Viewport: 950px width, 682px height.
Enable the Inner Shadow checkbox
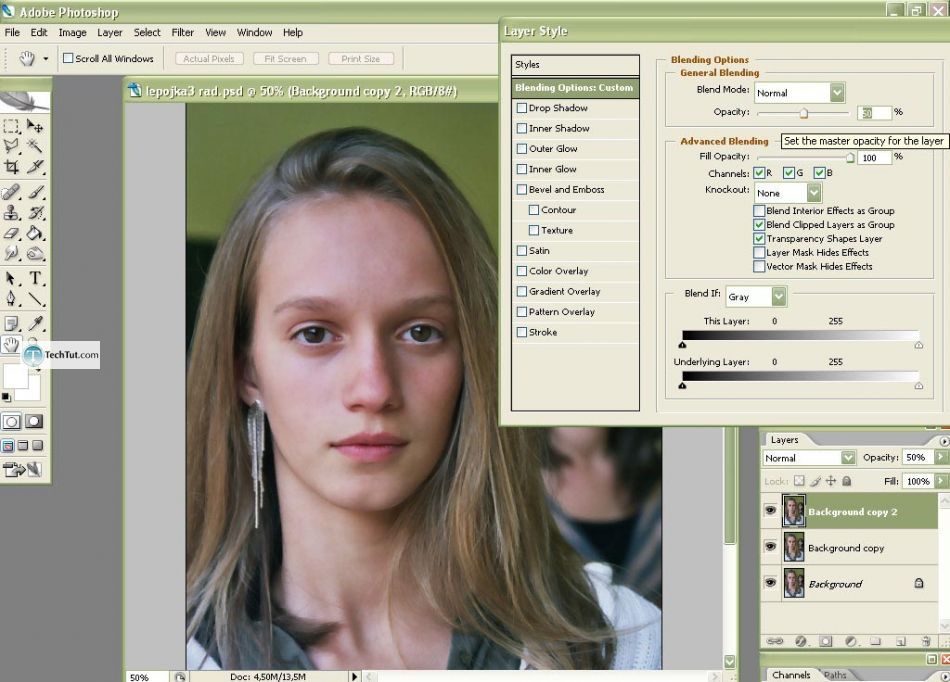click(x=522, y=128)
